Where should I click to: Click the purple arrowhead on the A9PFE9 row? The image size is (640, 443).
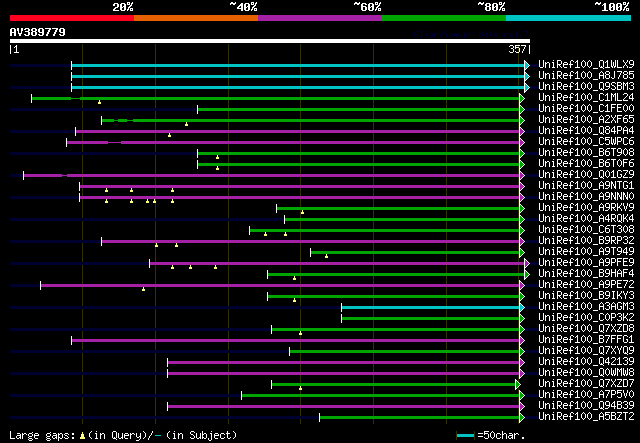[x=527, y=263]
